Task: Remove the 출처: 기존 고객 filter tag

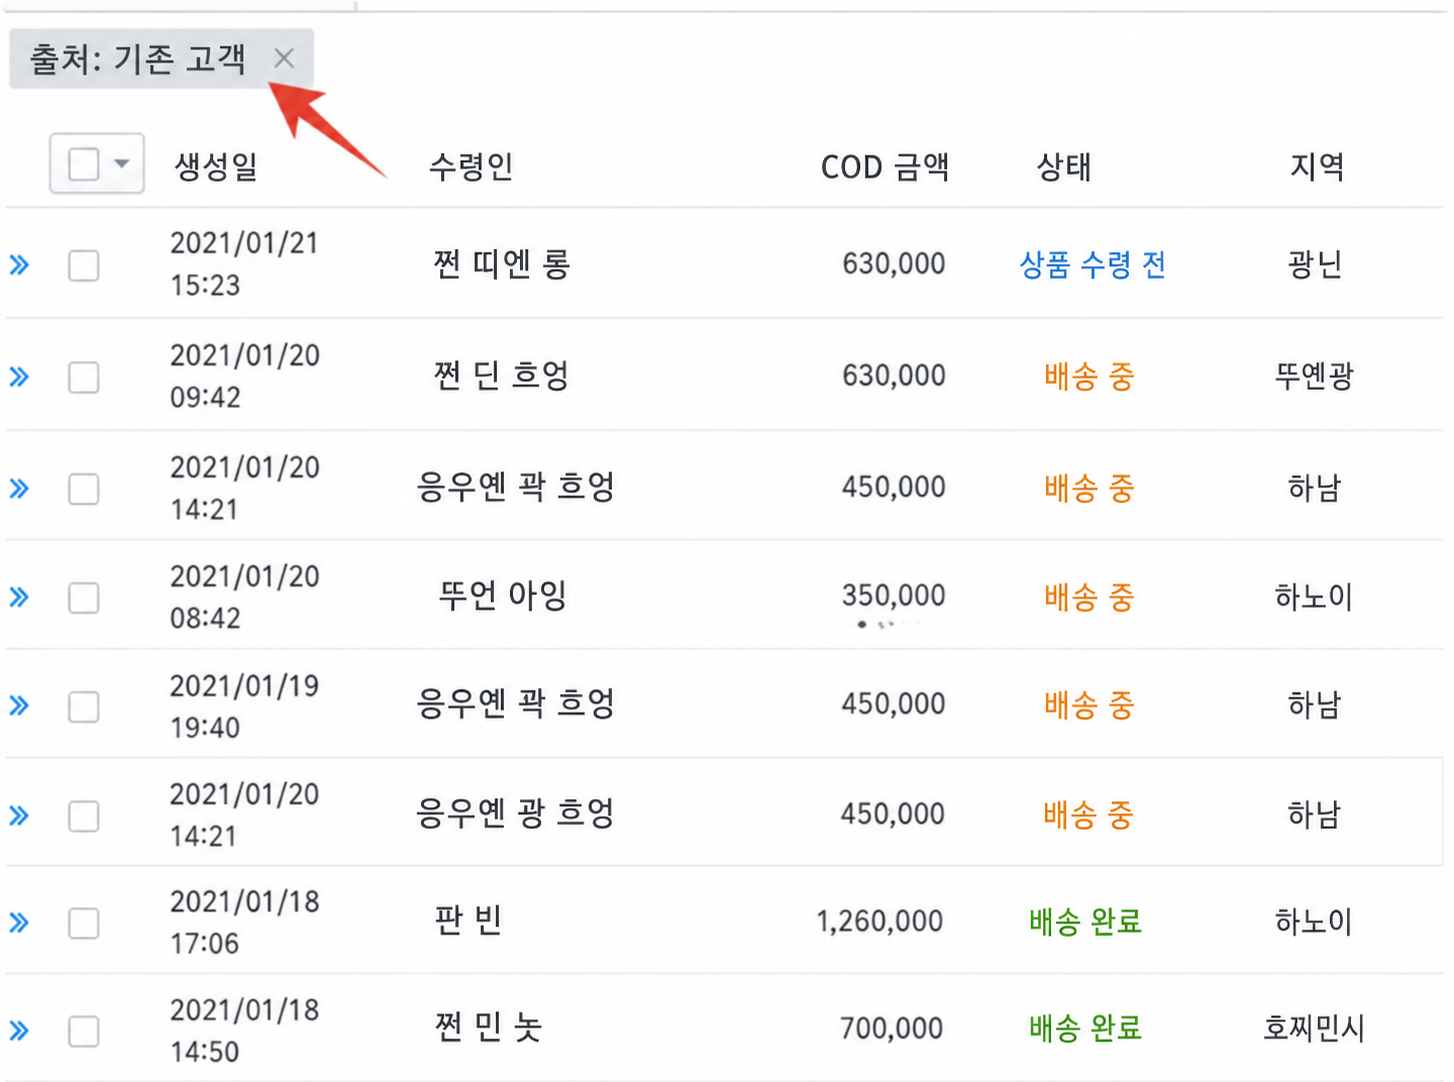Action: (284, 59)
